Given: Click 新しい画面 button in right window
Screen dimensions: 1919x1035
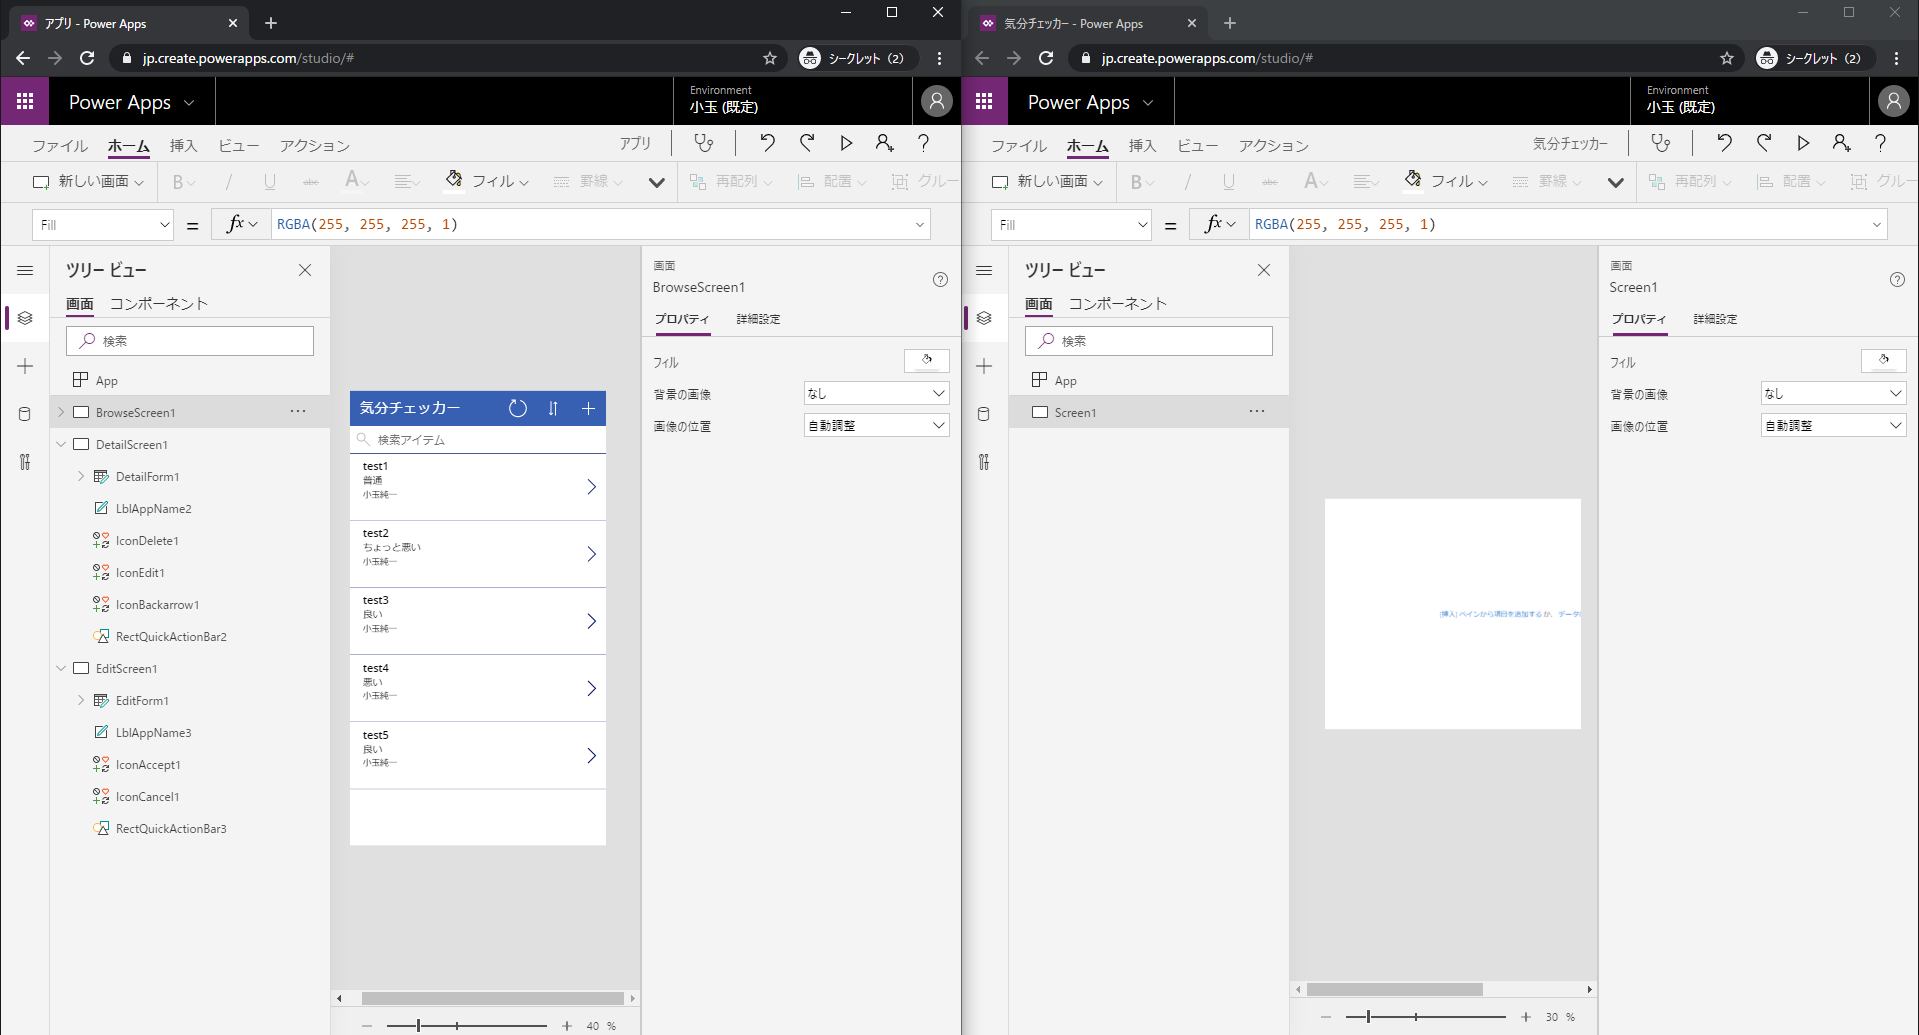Looking at the screenshot, I should [x=1047, y=182].
